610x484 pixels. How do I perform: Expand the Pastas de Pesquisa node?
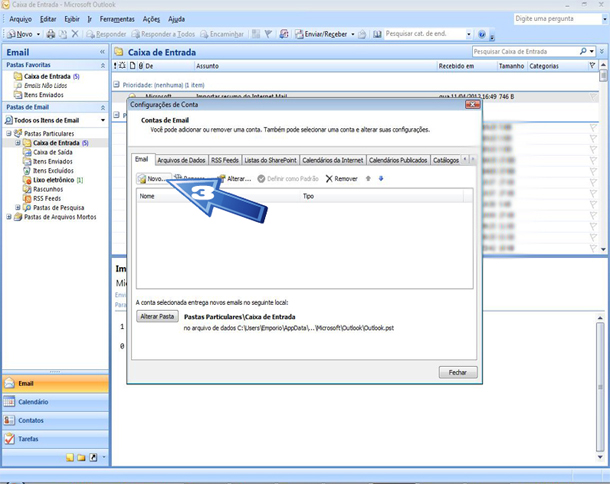[18, 207]
